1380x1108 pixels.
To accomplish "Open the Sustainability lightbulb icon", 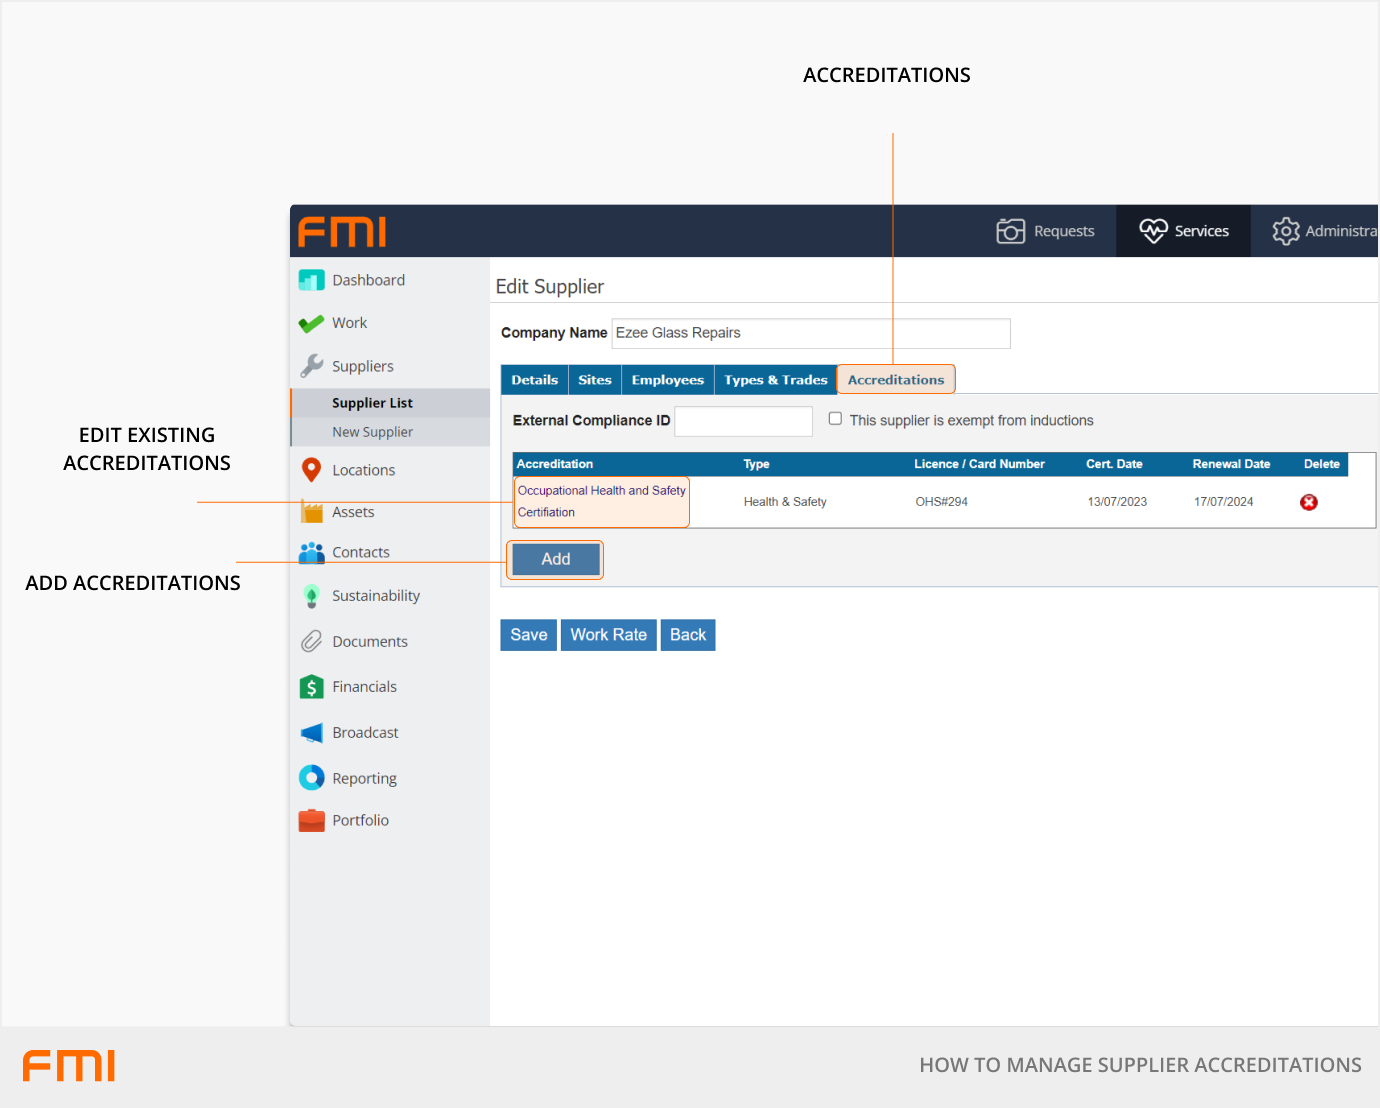I will 312,596.
